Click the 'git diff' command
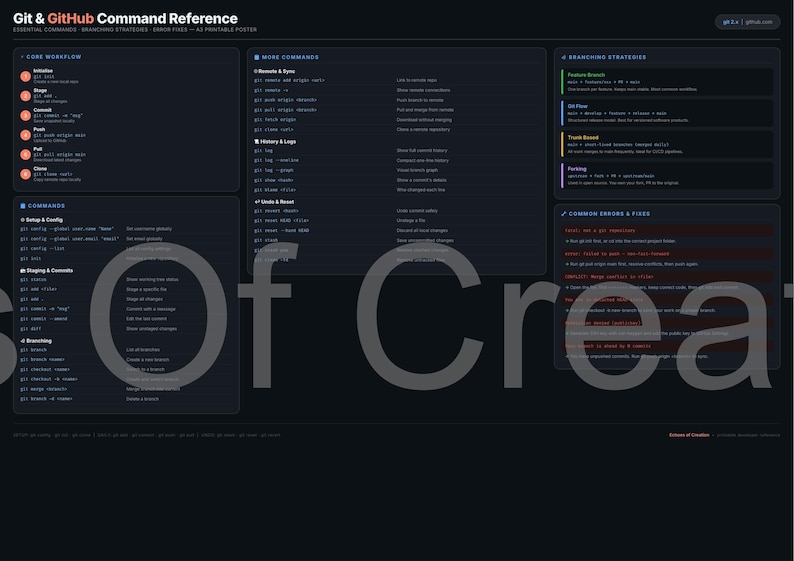 tap(31, 329)
